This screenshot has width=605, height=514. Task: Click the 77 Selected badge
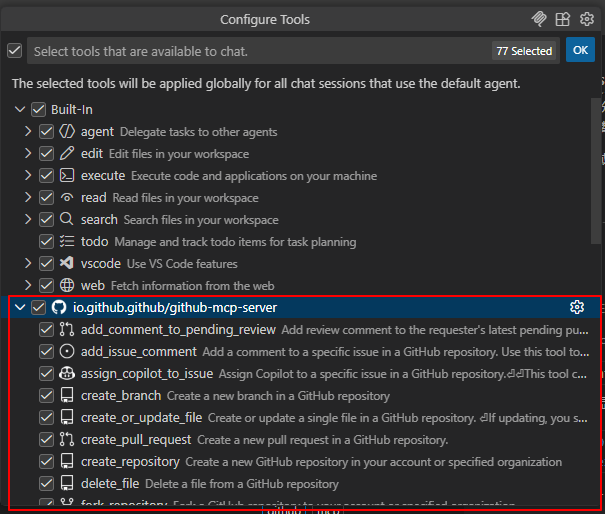click(x=524, y=51)
